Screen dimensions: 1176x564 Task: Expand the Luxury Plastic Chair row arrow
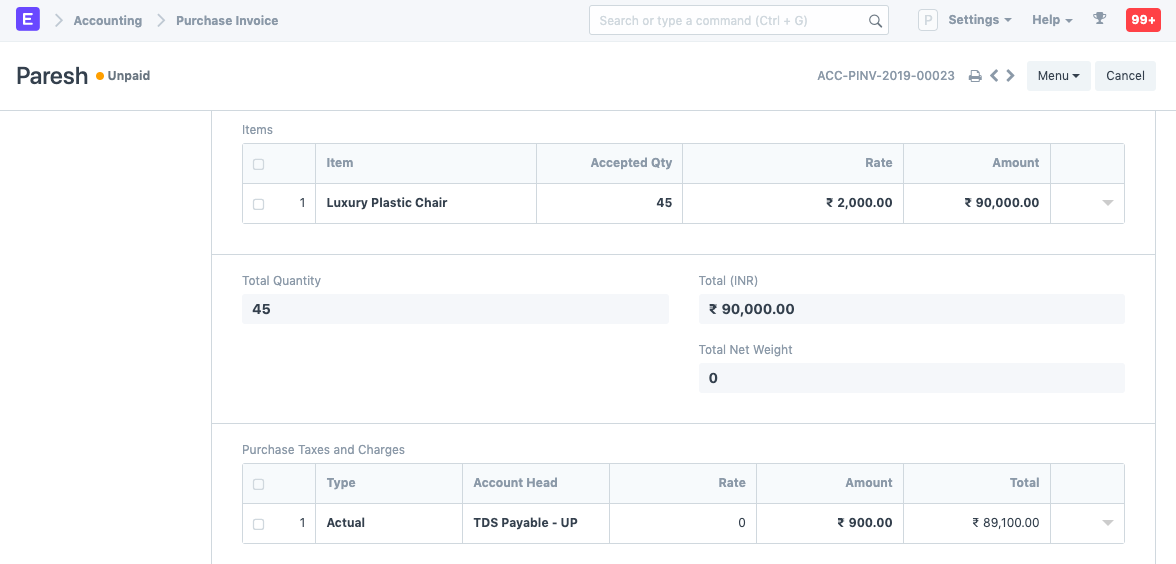pos(1107,203)
